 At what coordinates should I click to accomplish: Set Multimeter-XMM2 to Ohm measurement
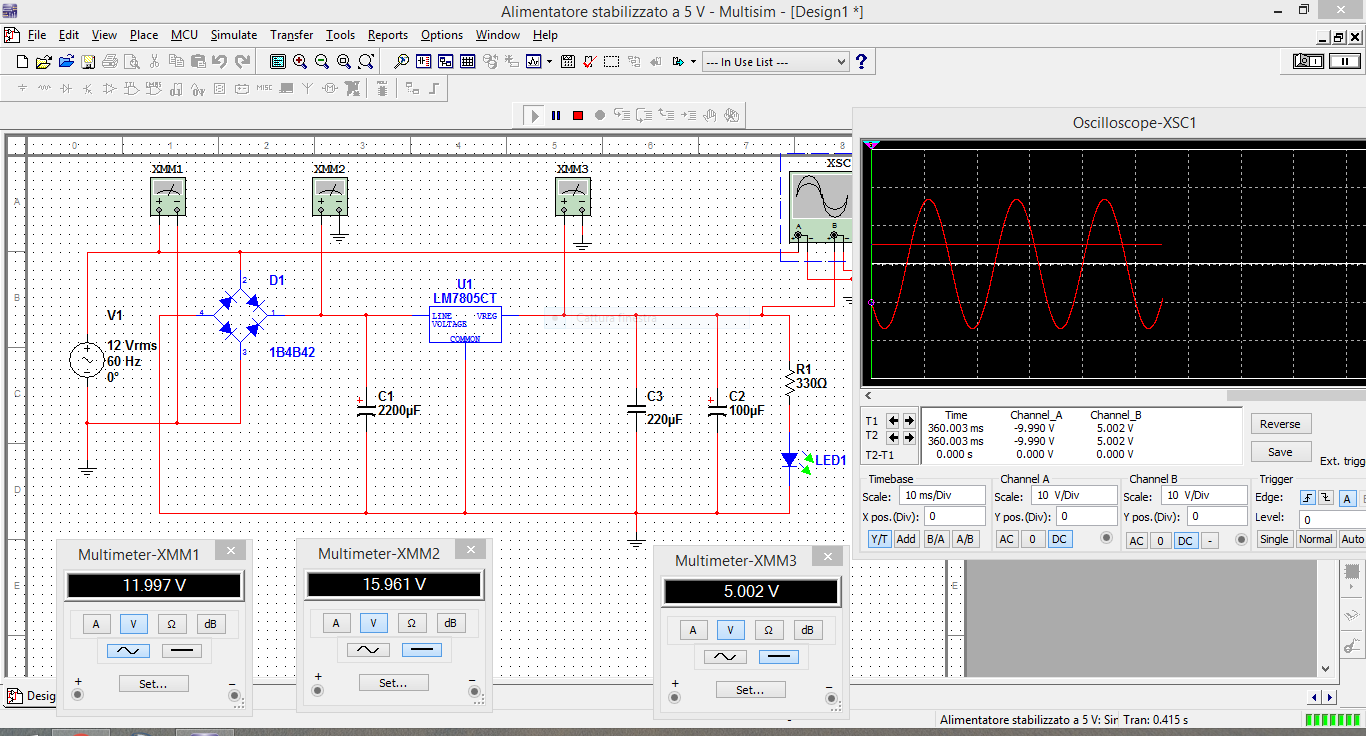coord(411,623)
